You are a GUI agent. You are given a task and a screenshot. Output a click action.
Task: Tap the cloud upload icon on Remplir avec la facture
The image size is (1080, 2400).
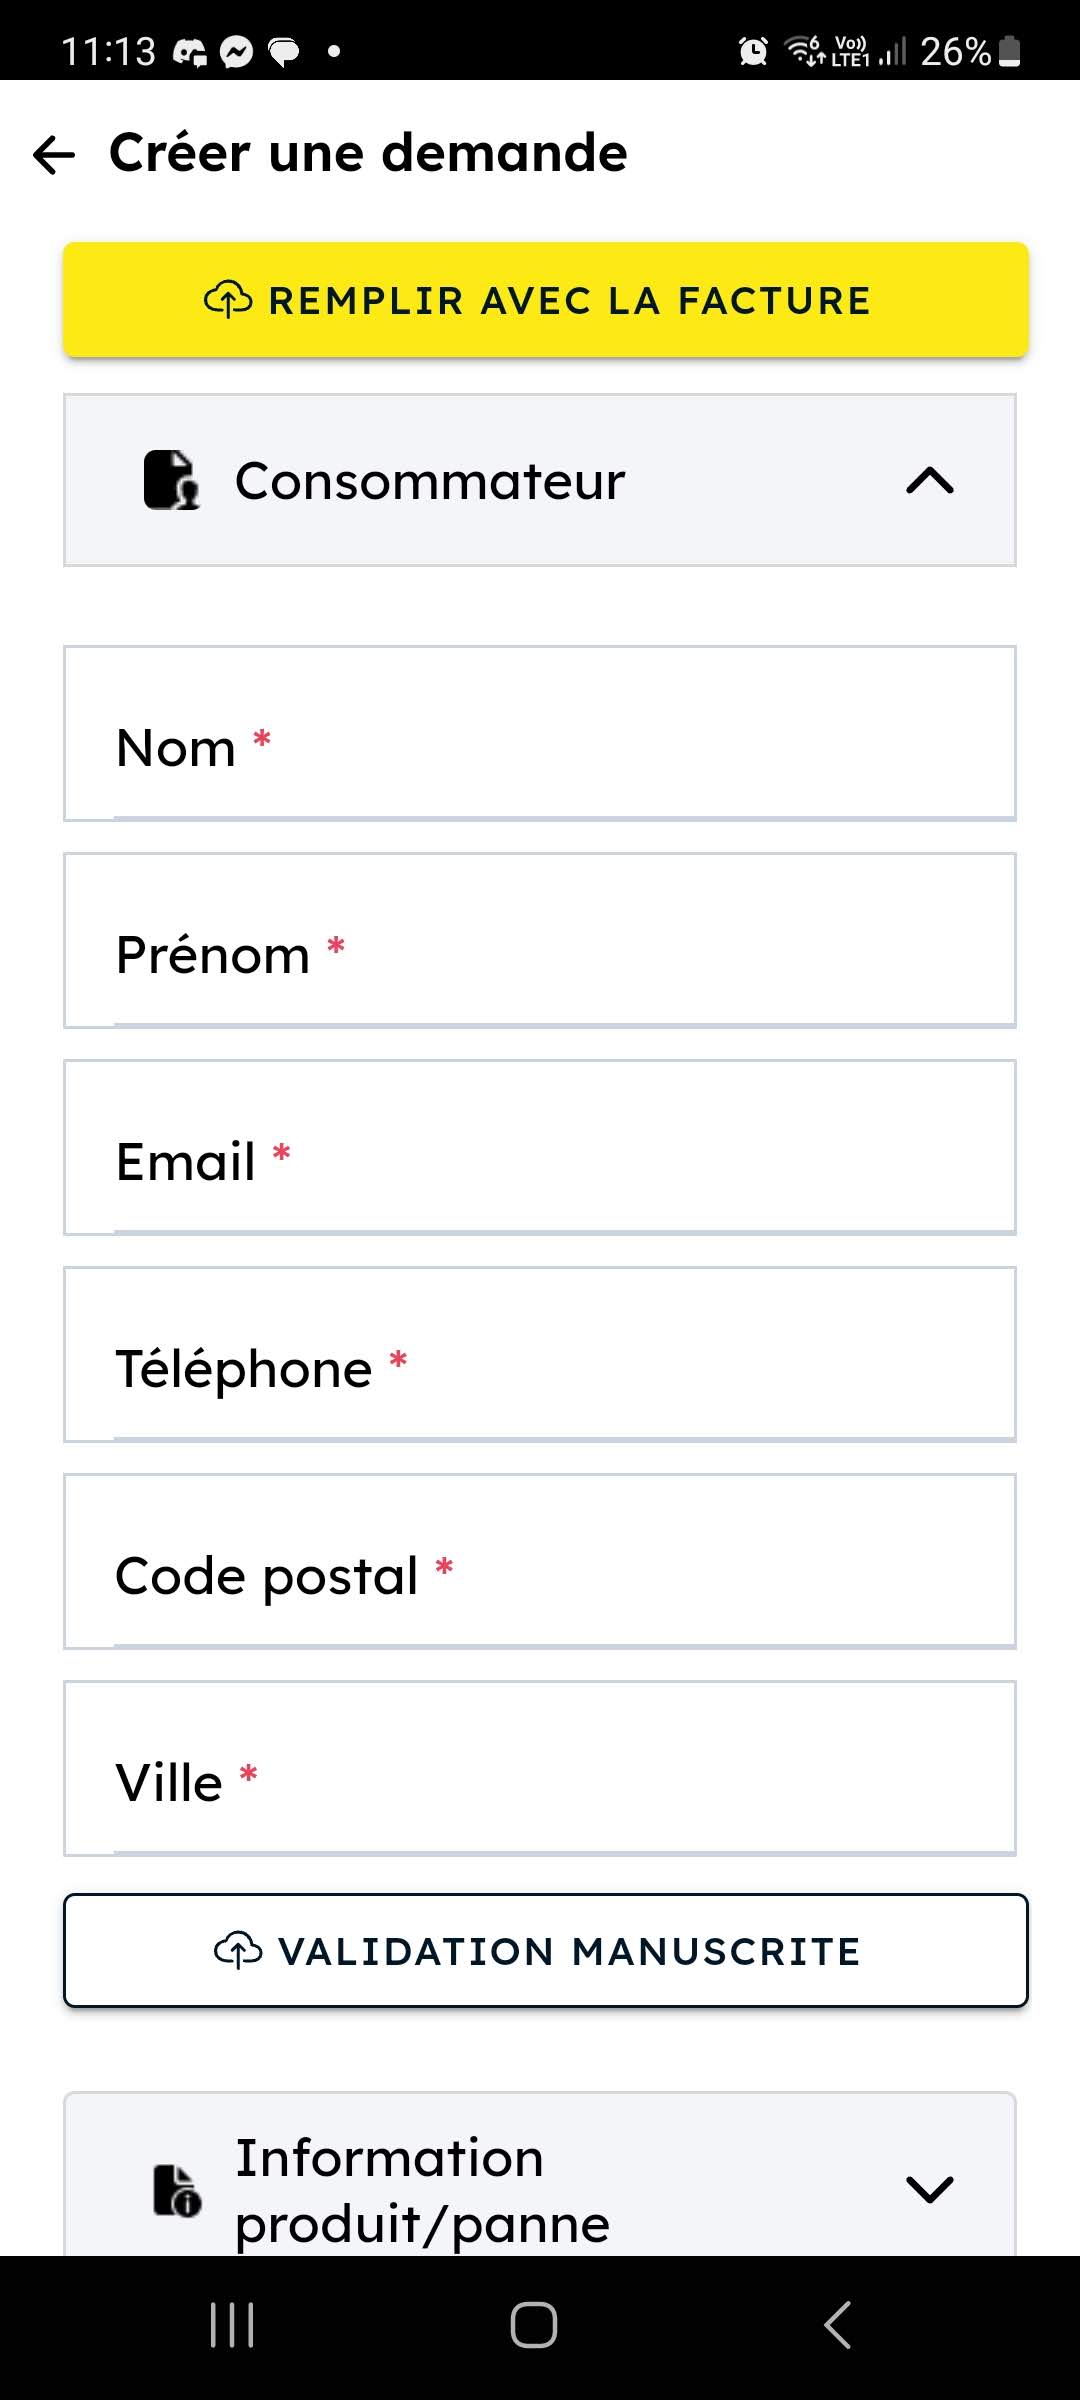point(228,300)
